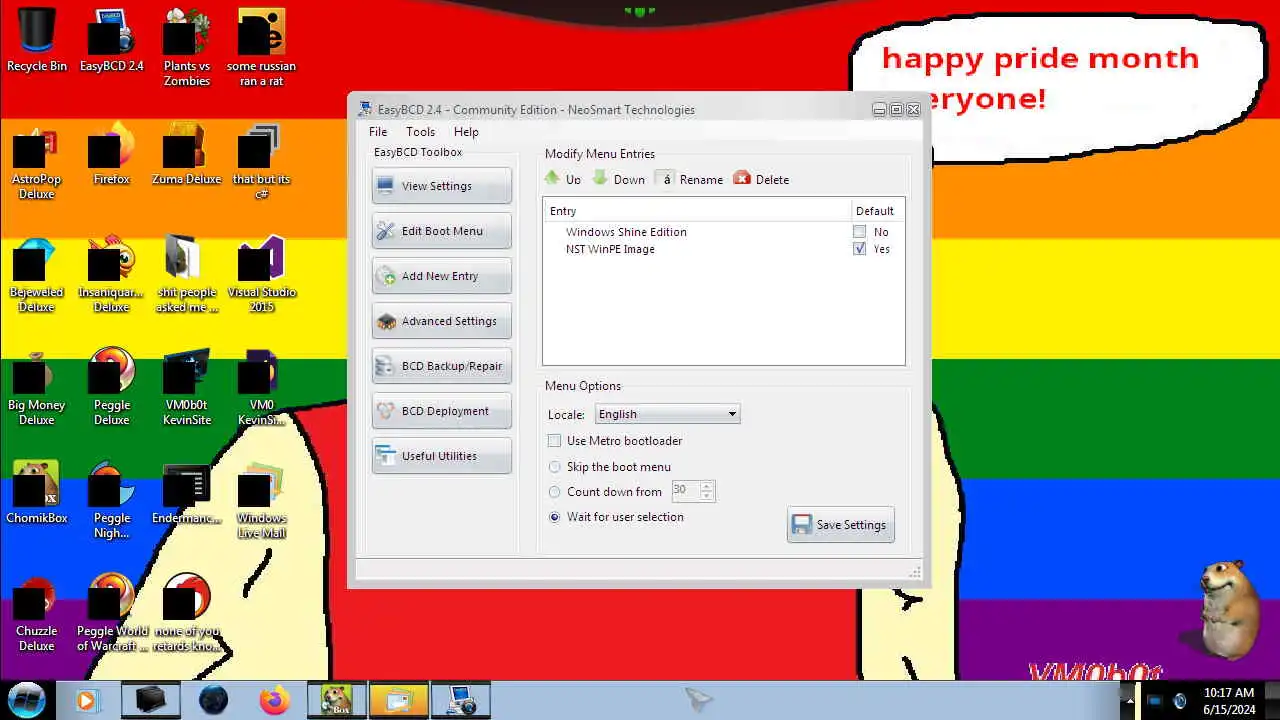
Task: Open Edit Boot Menu tool
Action: [441, 231]
